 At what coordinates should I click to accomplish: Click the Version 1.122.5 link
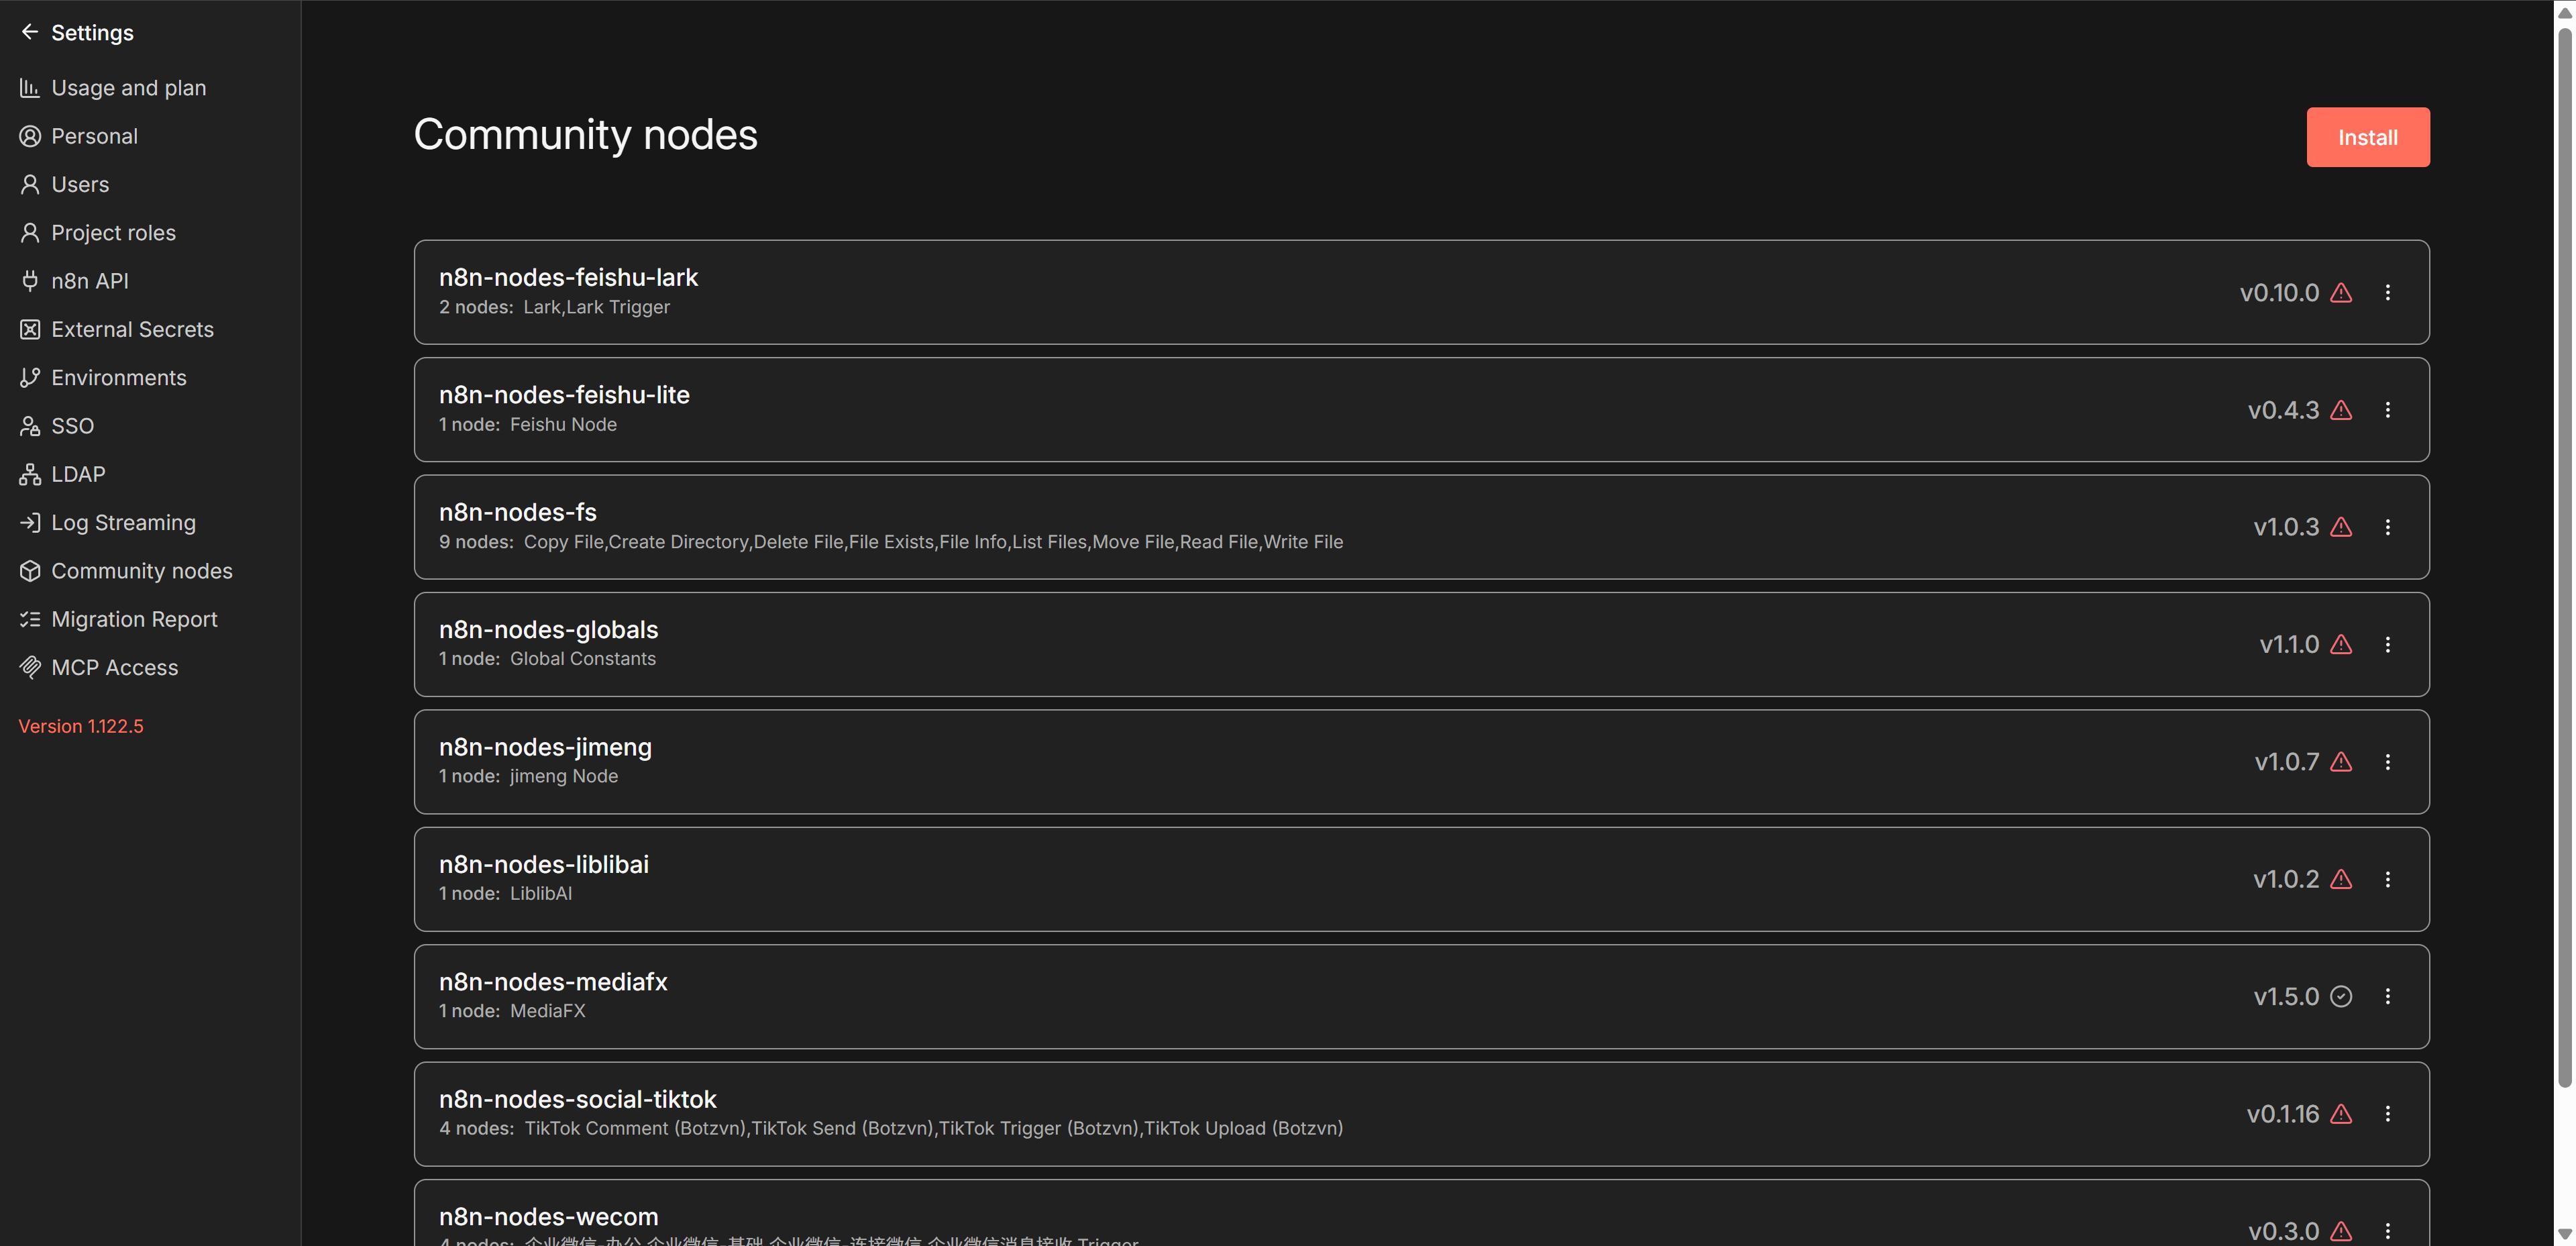pos(81,726)
